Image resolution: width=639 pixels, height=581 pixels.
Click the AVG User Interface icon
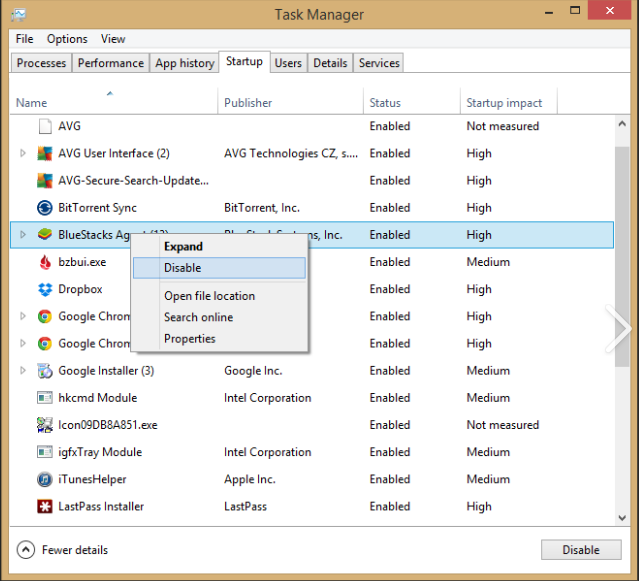tap(44, 154)
